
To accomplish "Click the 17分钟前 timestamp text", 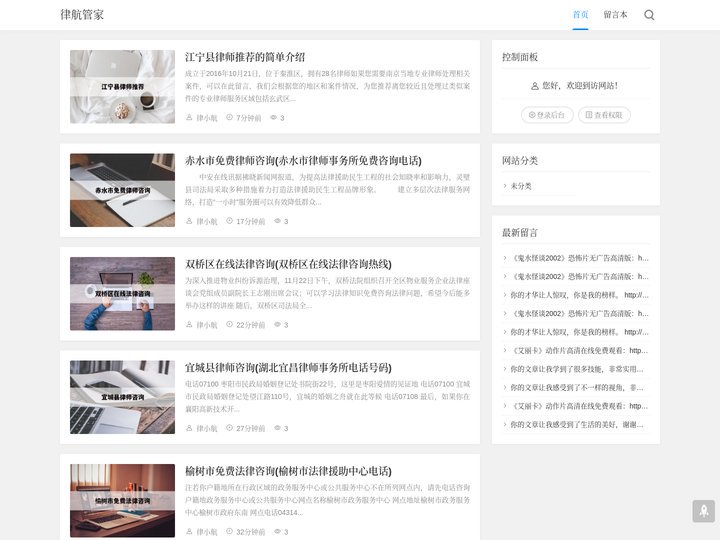I will click(x=251, y=221).
